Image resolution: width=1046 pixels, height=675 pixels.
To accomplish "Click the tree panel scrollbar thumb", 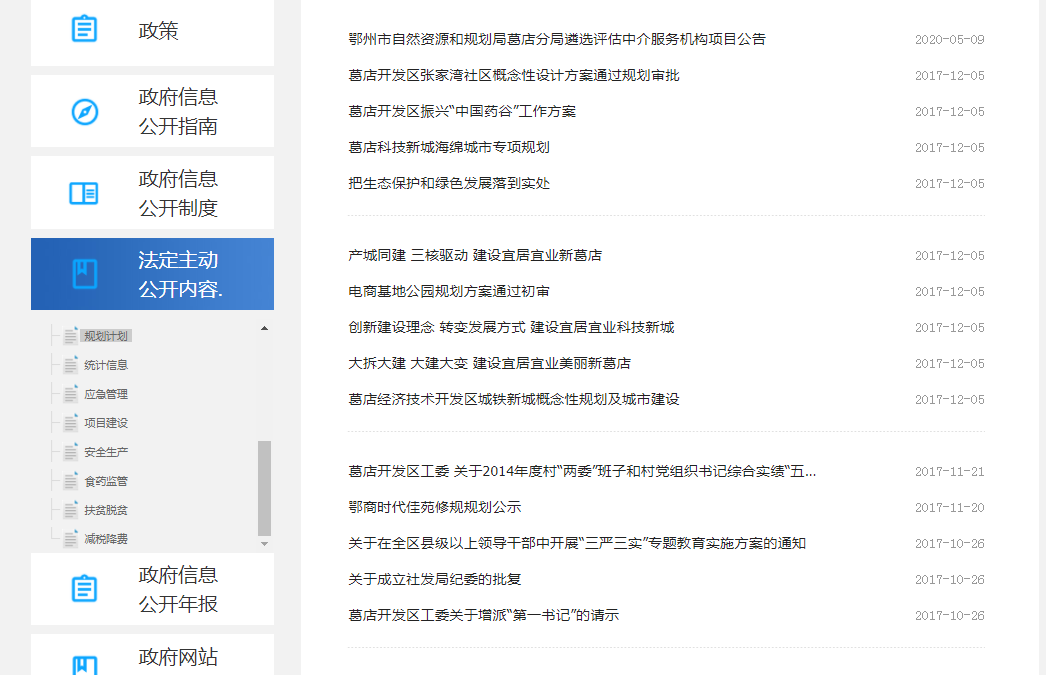I will tap(264, 488).
